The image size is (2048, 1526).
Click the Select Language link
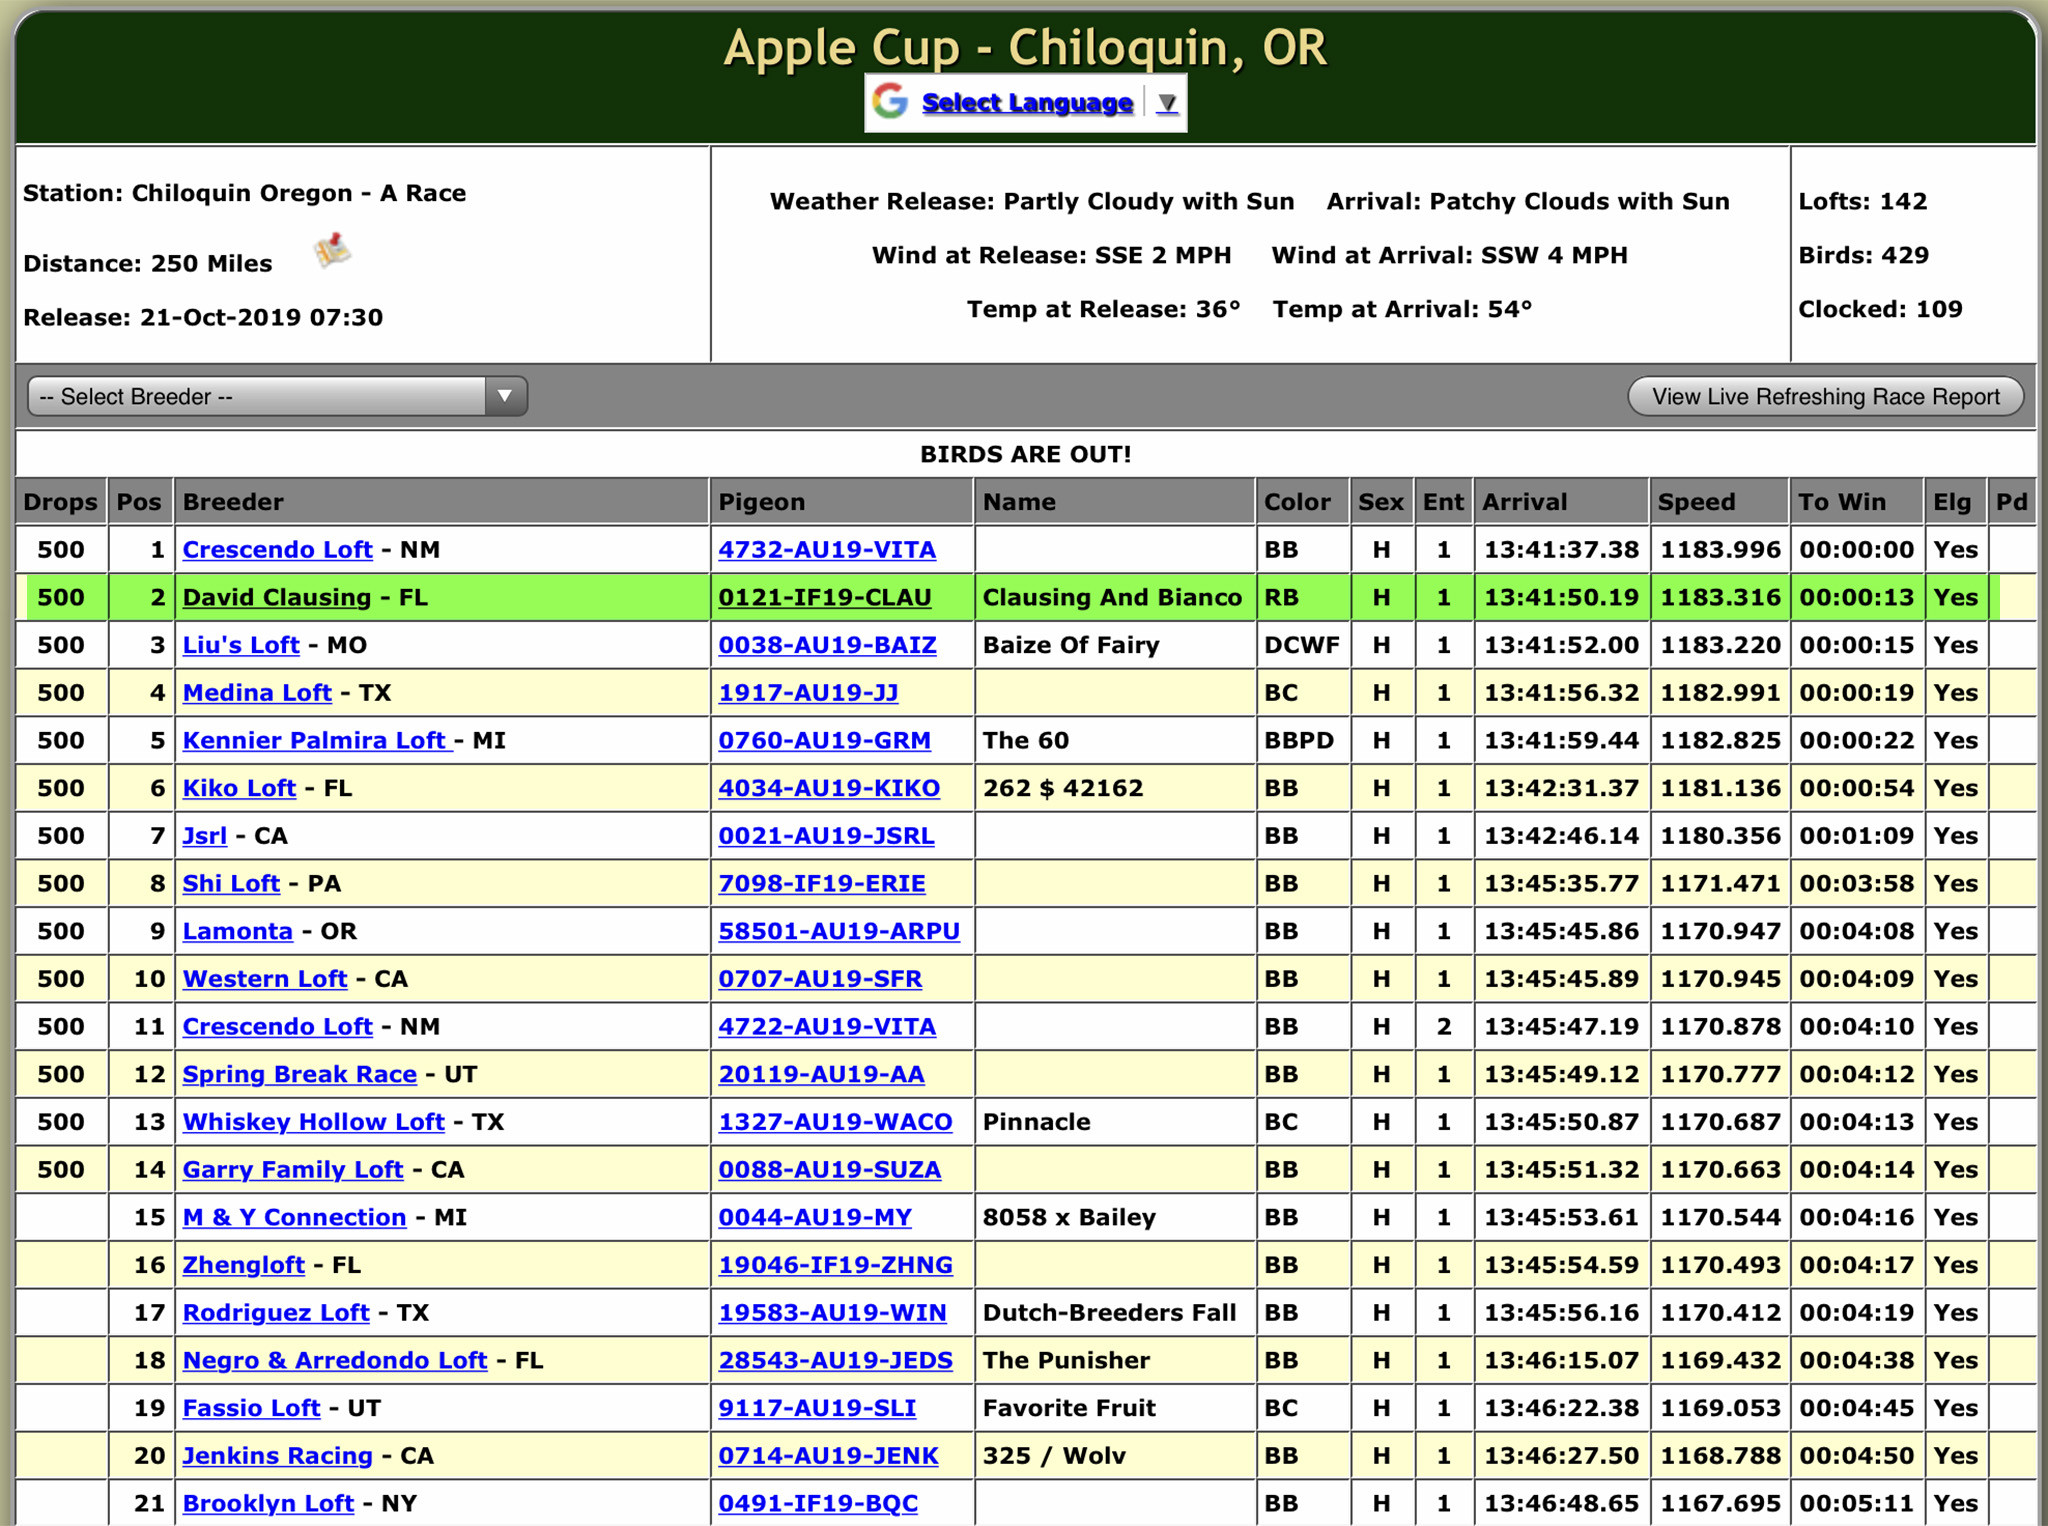click(x=1027, y=103)
